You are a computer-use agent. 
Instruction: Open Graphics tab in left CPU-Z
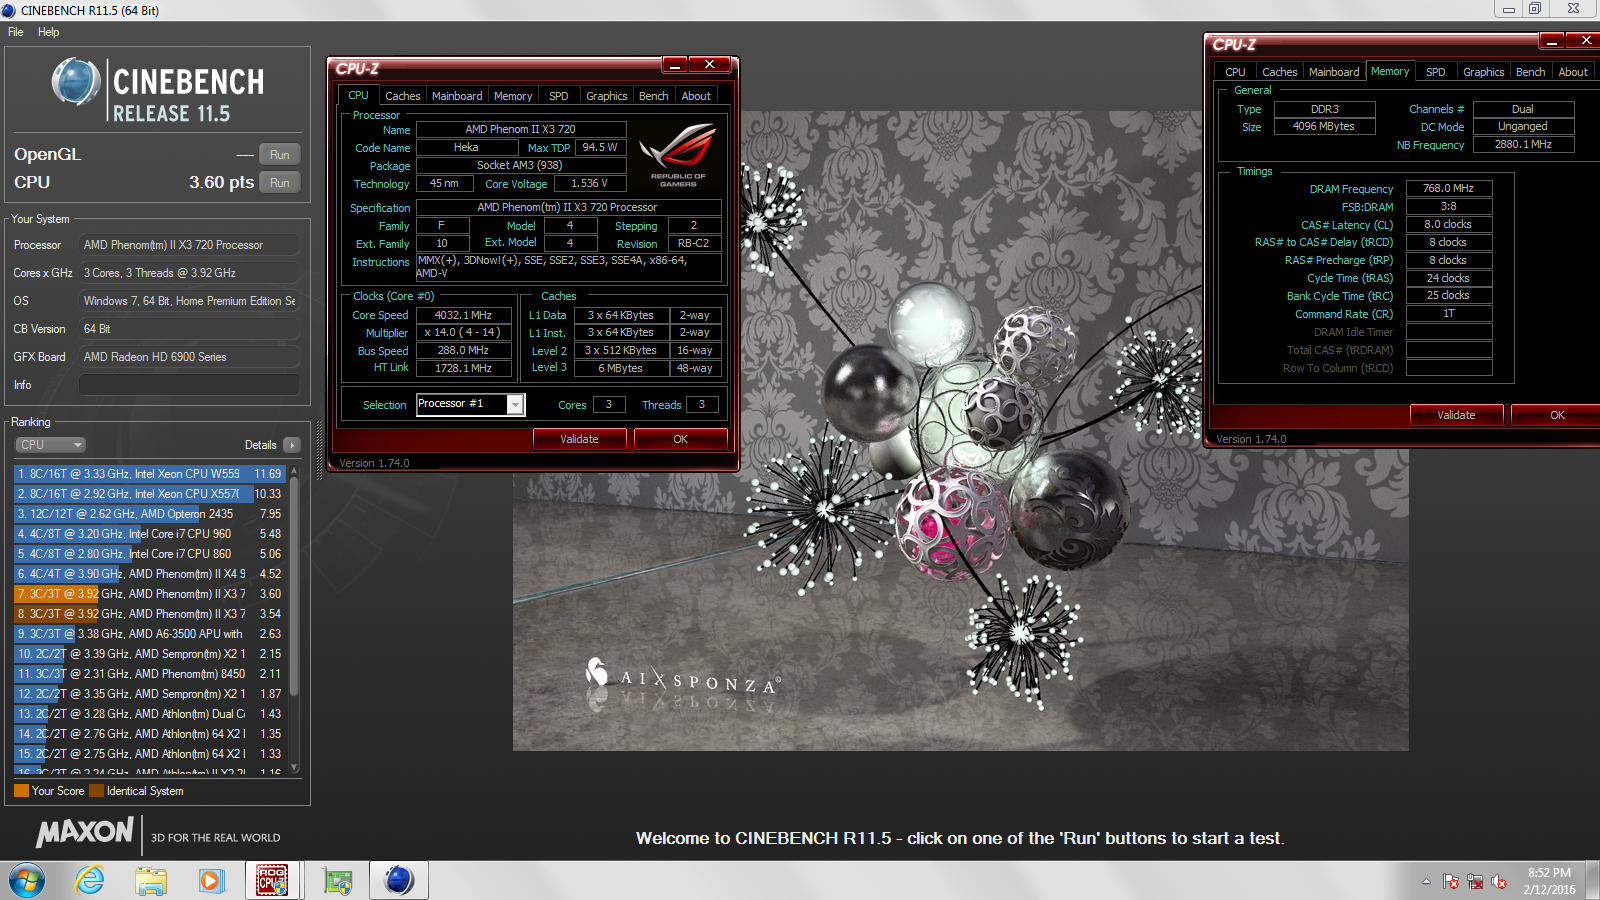[607, 96]
